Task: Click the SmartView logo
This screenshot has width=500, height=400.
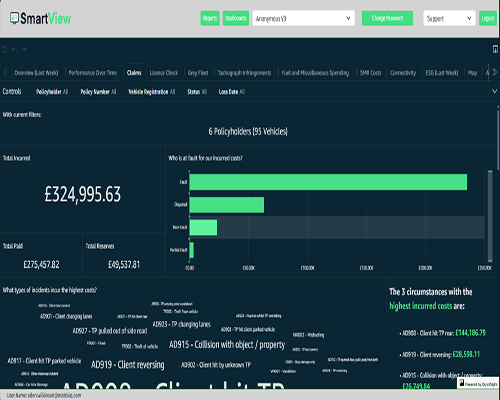Action: click(40, 19)
